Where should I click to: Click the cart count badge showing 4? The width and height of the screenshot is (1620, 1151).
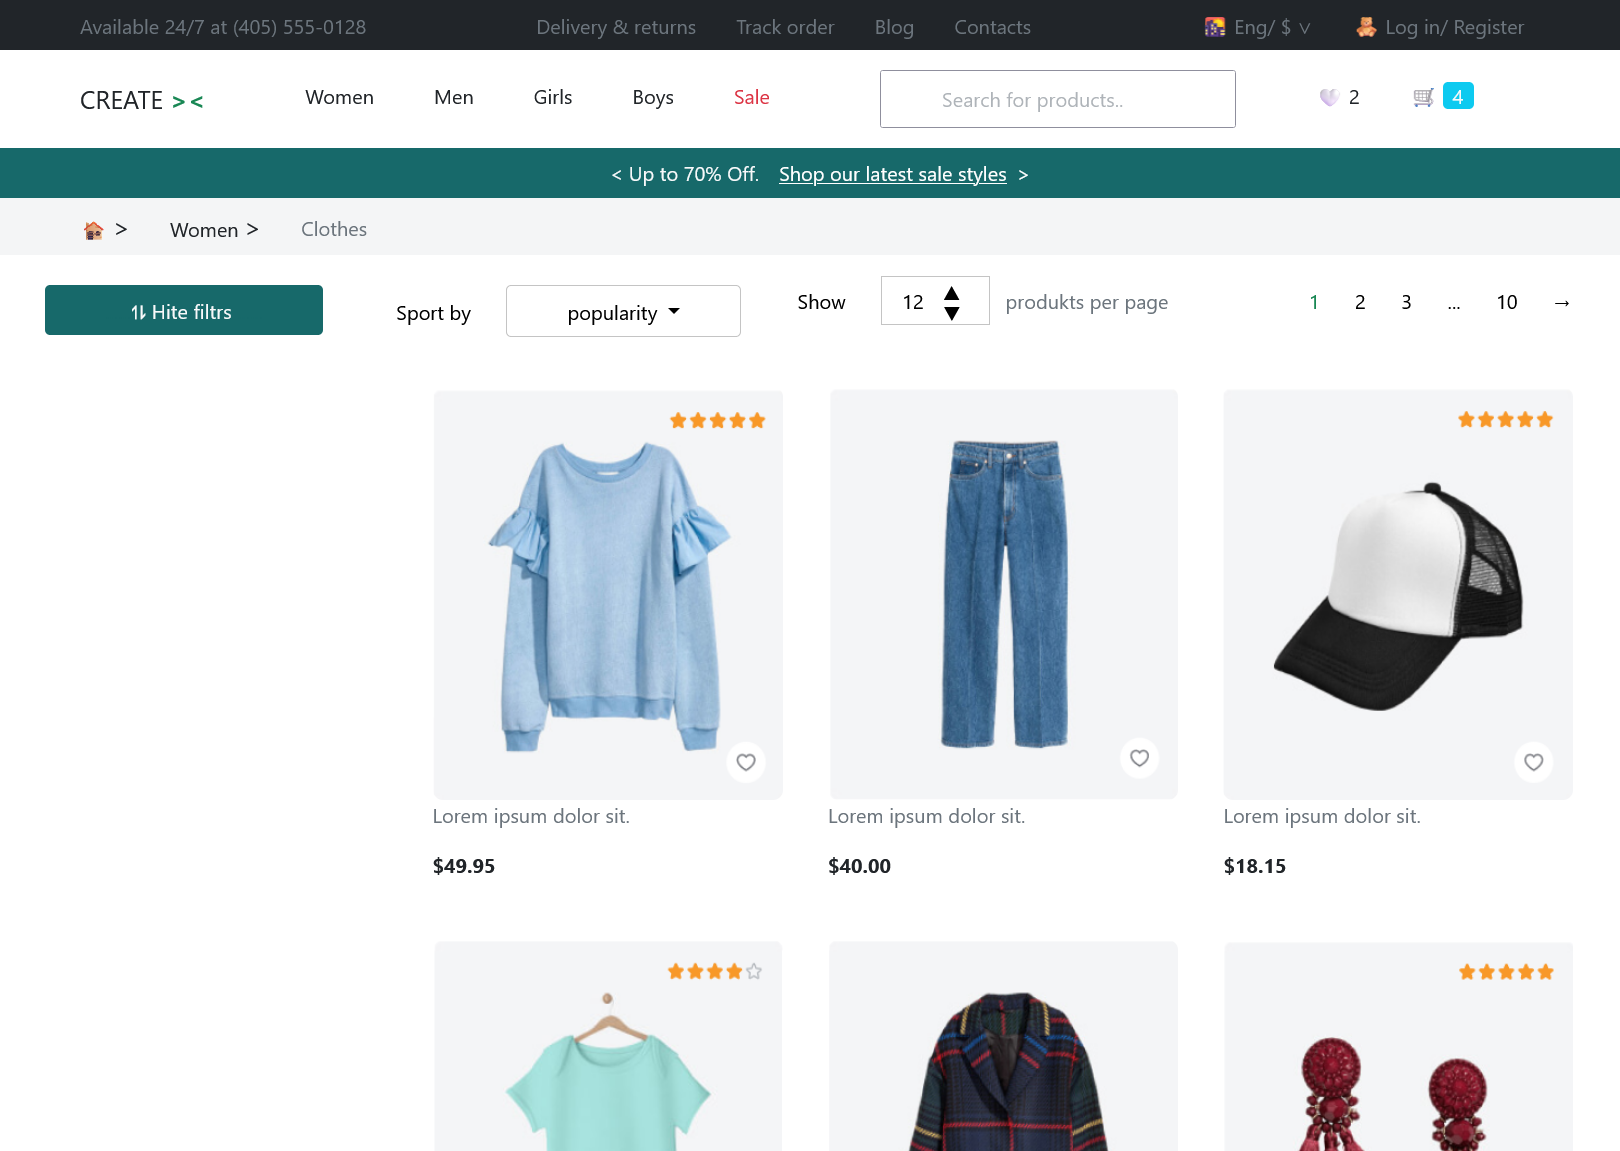click(1458, 96)
